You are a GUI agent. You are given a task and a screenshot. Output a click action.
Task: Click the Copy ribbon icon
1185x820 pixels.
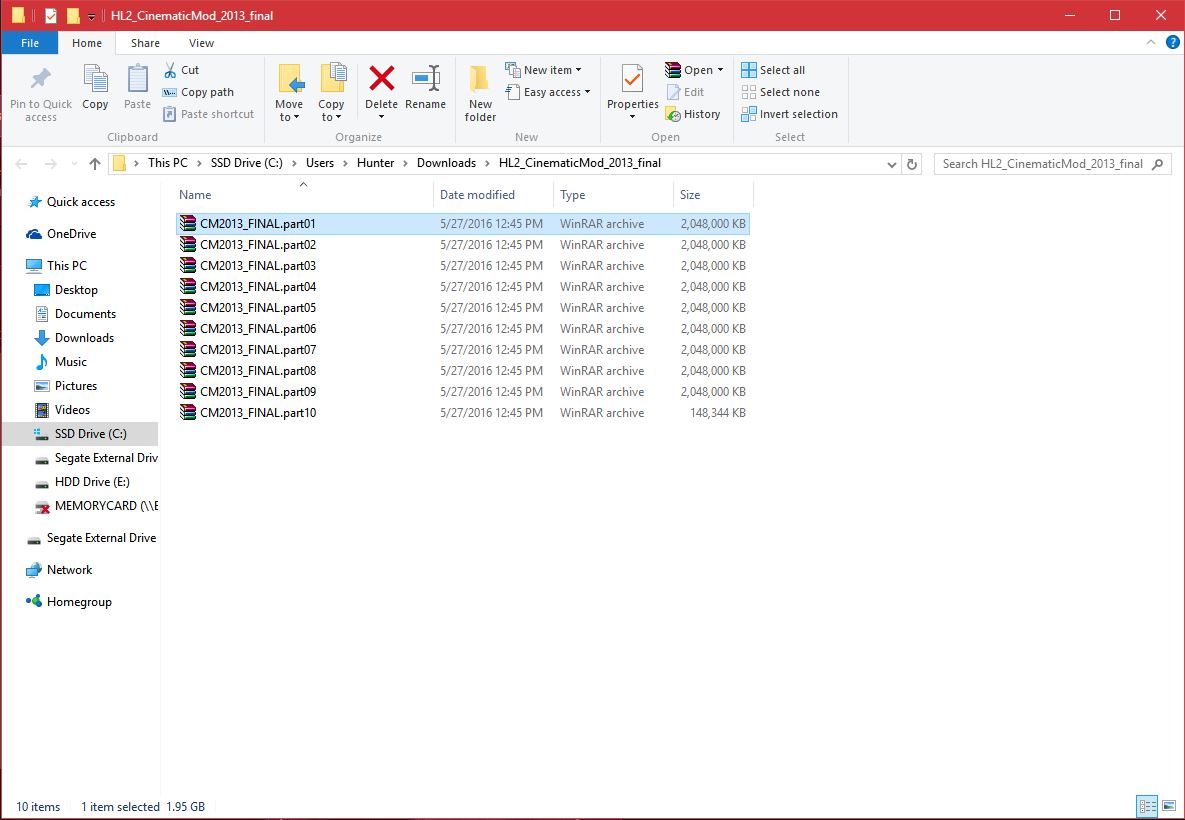coord(95,79)
